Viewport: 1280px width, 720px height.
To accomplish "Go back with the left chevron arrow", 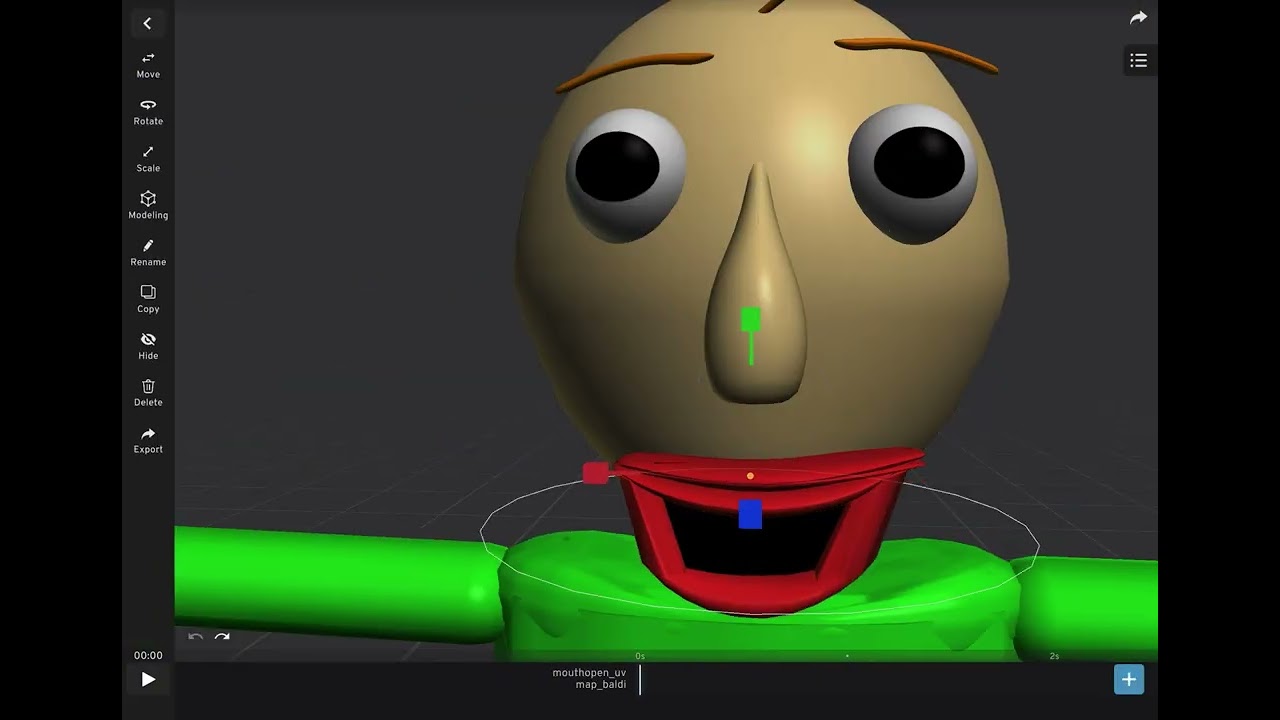I will [147, 24].
